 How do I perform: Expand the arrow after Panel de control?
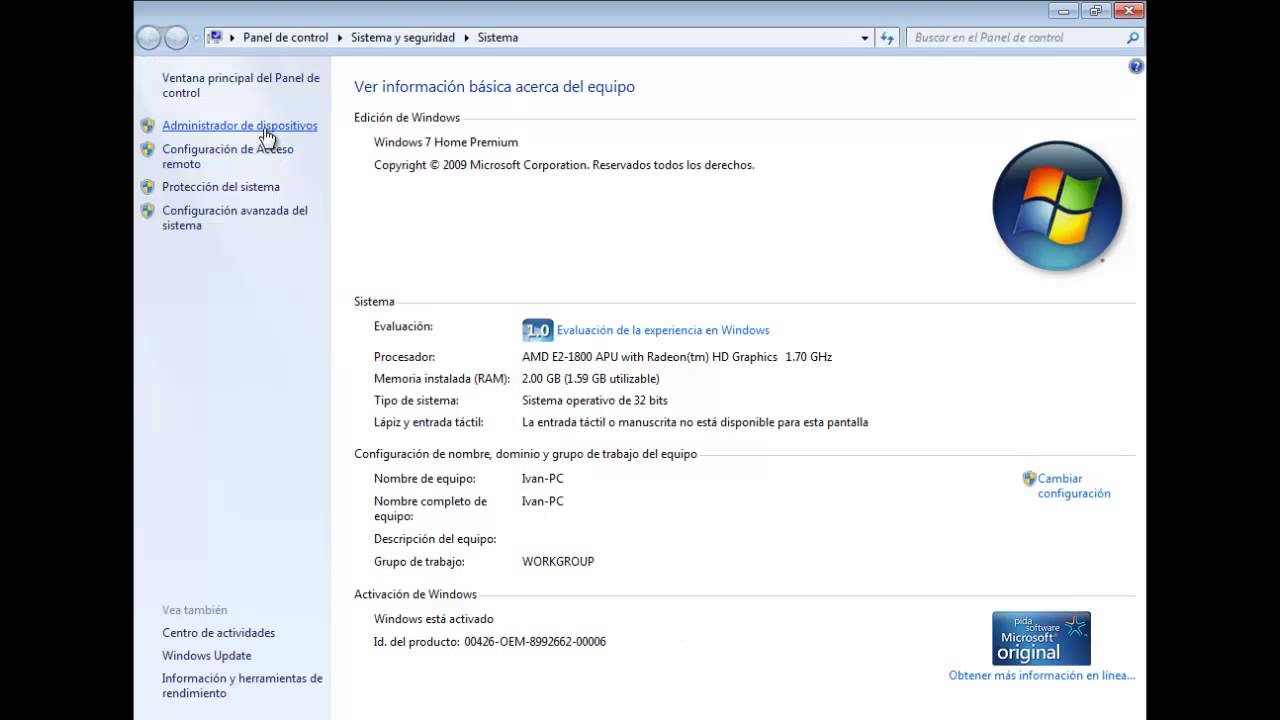point(340,38)
